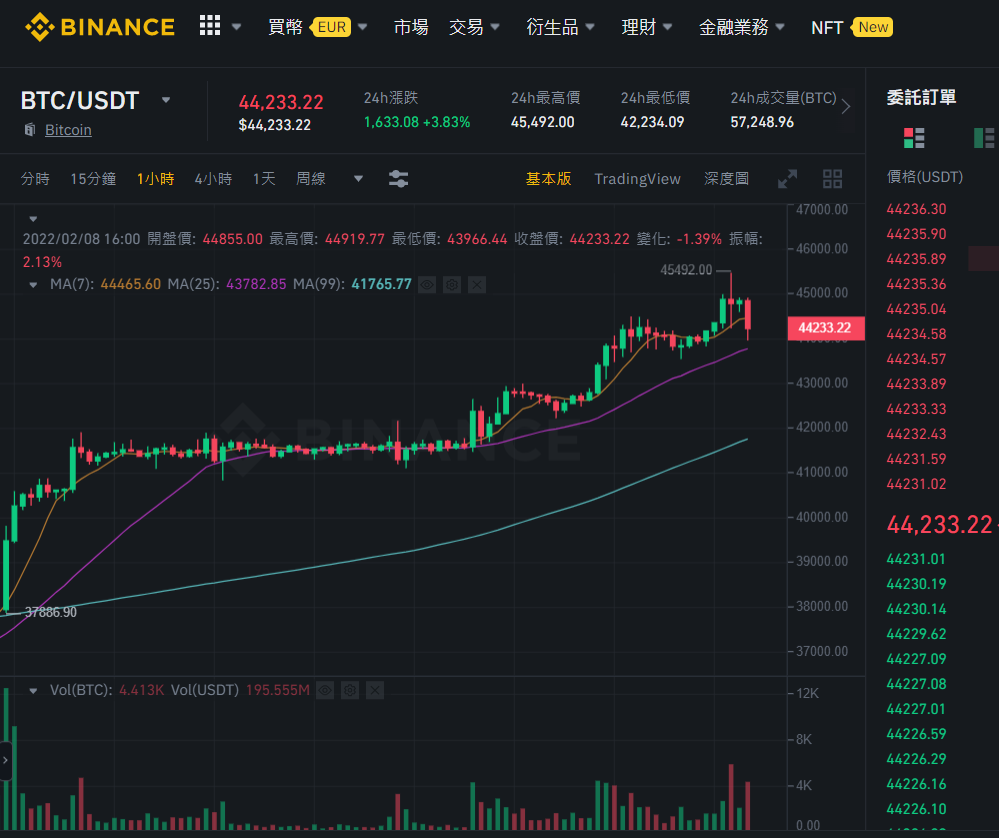Screen dimensions: 999x838
Task: Toggle MA indicator visibility eye
Action: pyautogui.click(x=427, y=285)
